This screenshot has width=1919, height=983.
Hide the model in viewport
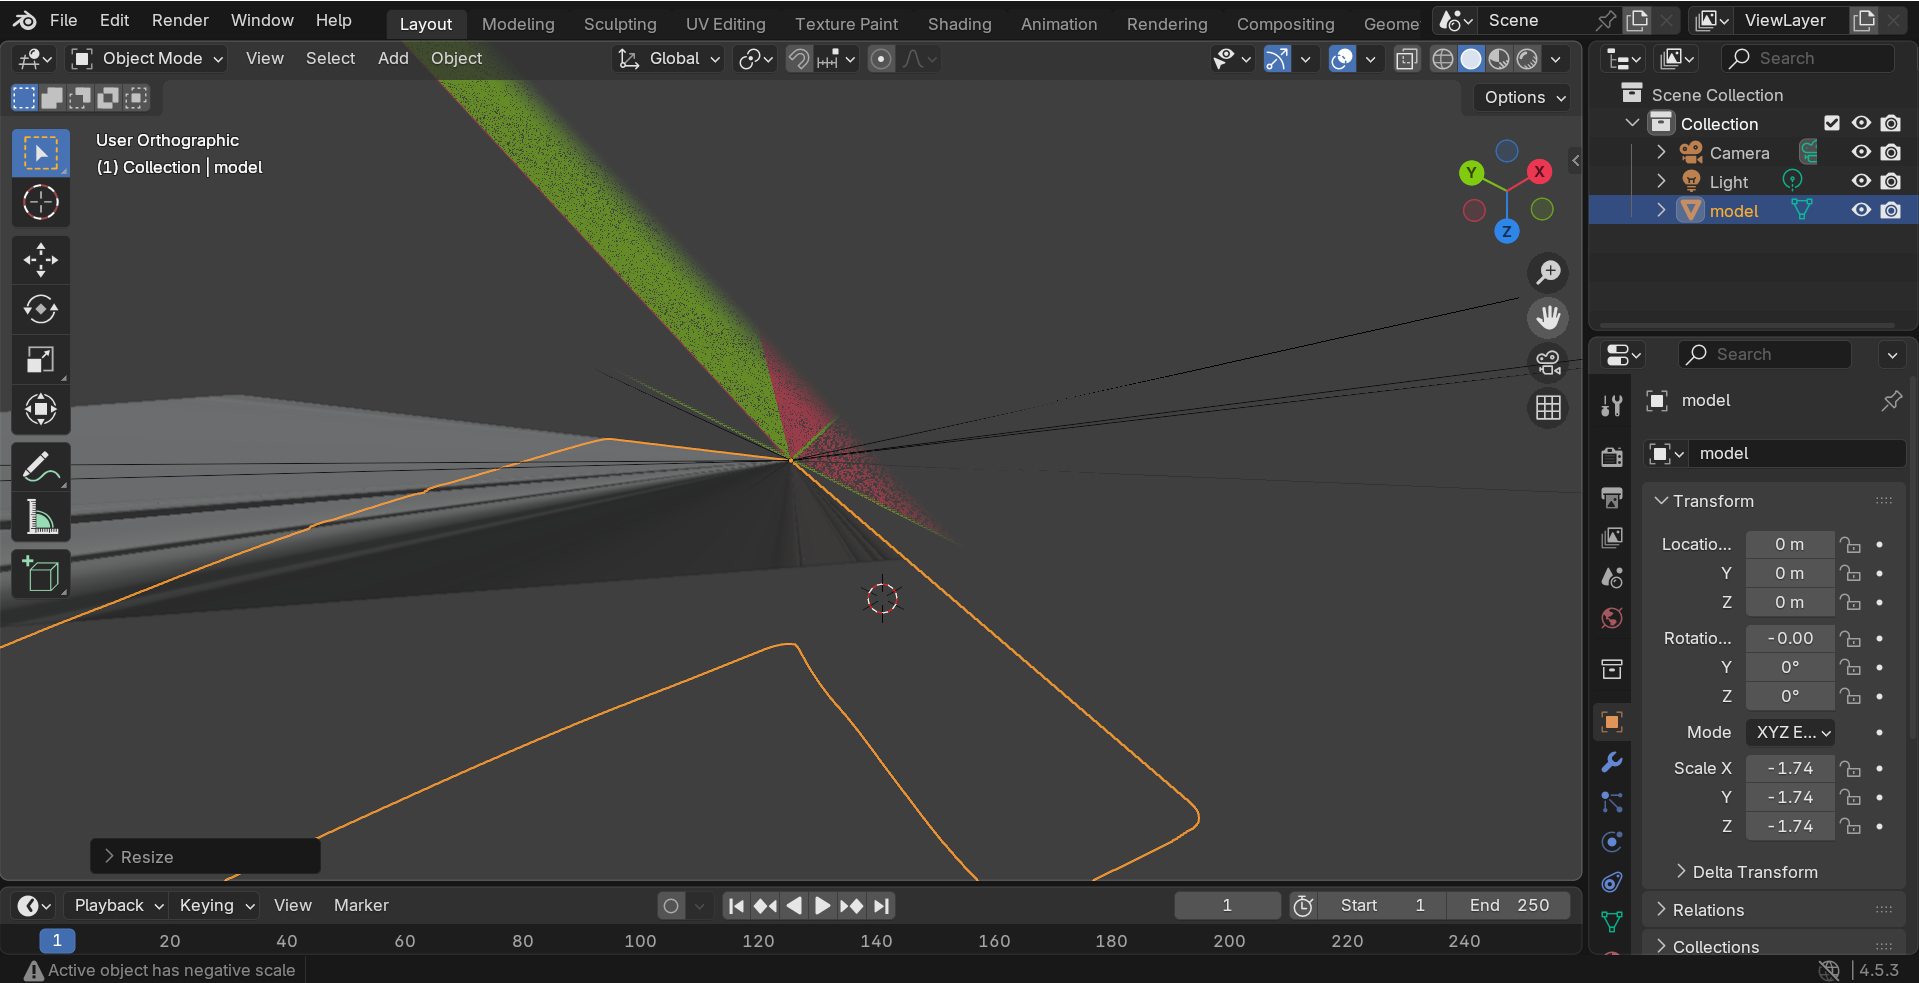click(1861, 210)
